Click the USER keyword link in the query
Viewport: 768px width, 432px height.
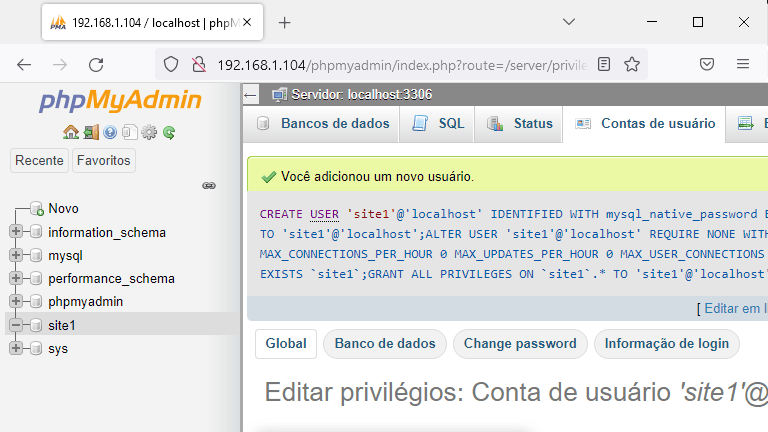[x=324, y=214]
